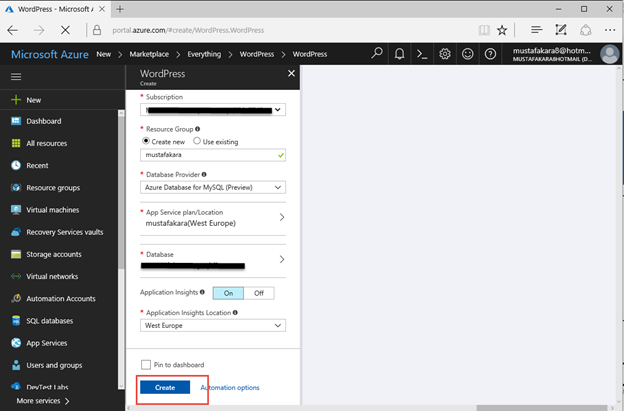Screen dimensions: 624x411
Task: Click the address bar URL
Action: 188,30
